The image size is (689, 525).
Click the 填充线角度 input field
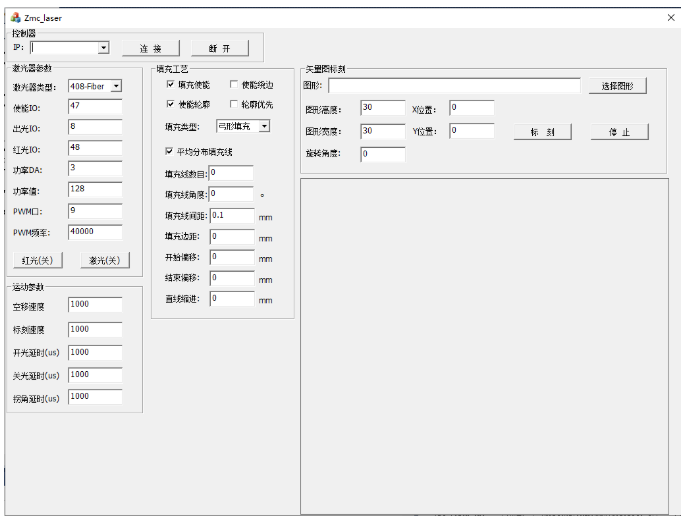(231, 195)
